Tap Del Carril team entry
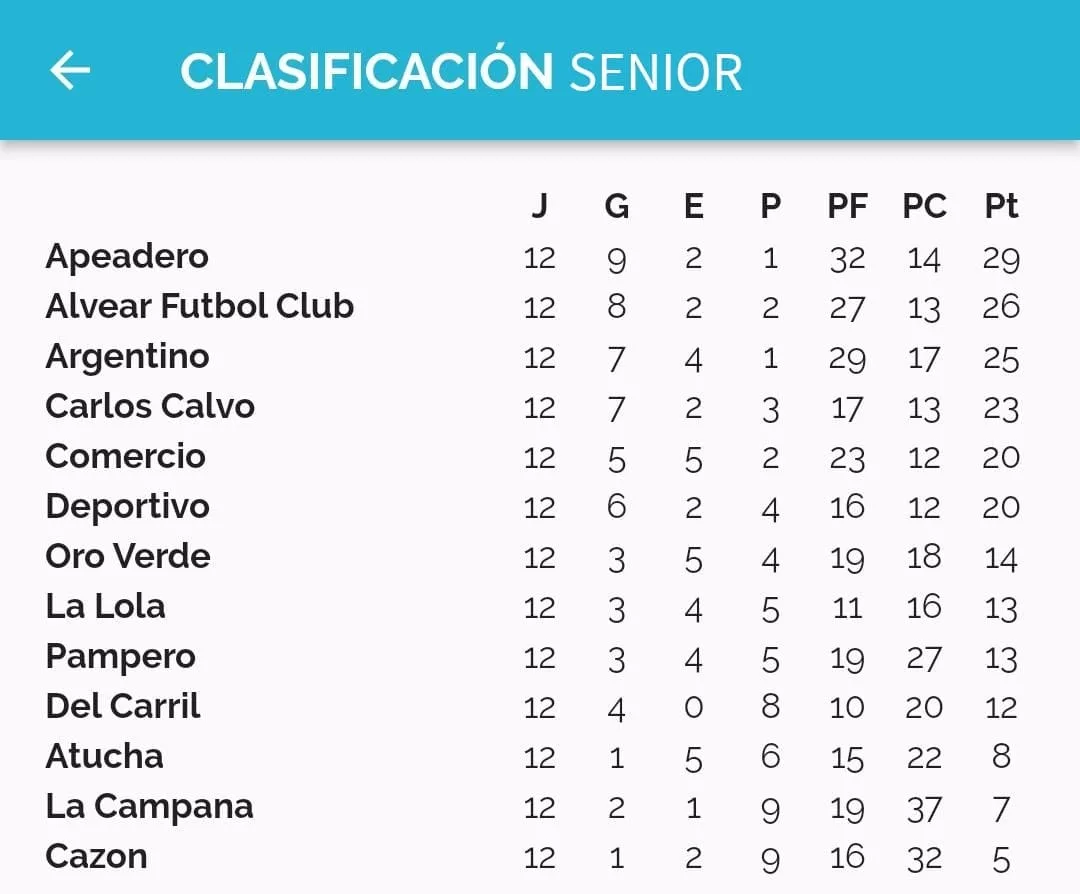The image size is (1080, 894). point(123,707)
